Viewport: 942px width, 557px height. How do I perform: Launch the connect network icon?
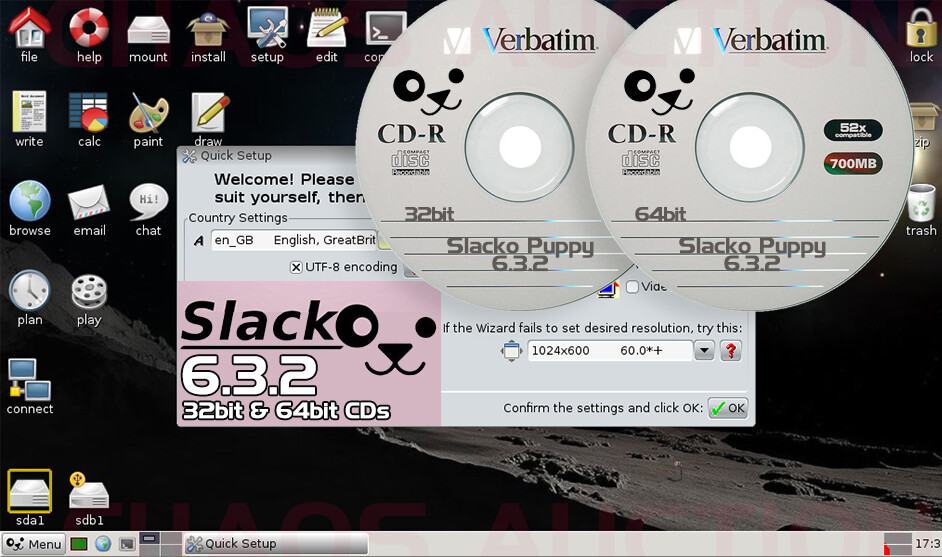pyautogui.click(x=29, y=380)
